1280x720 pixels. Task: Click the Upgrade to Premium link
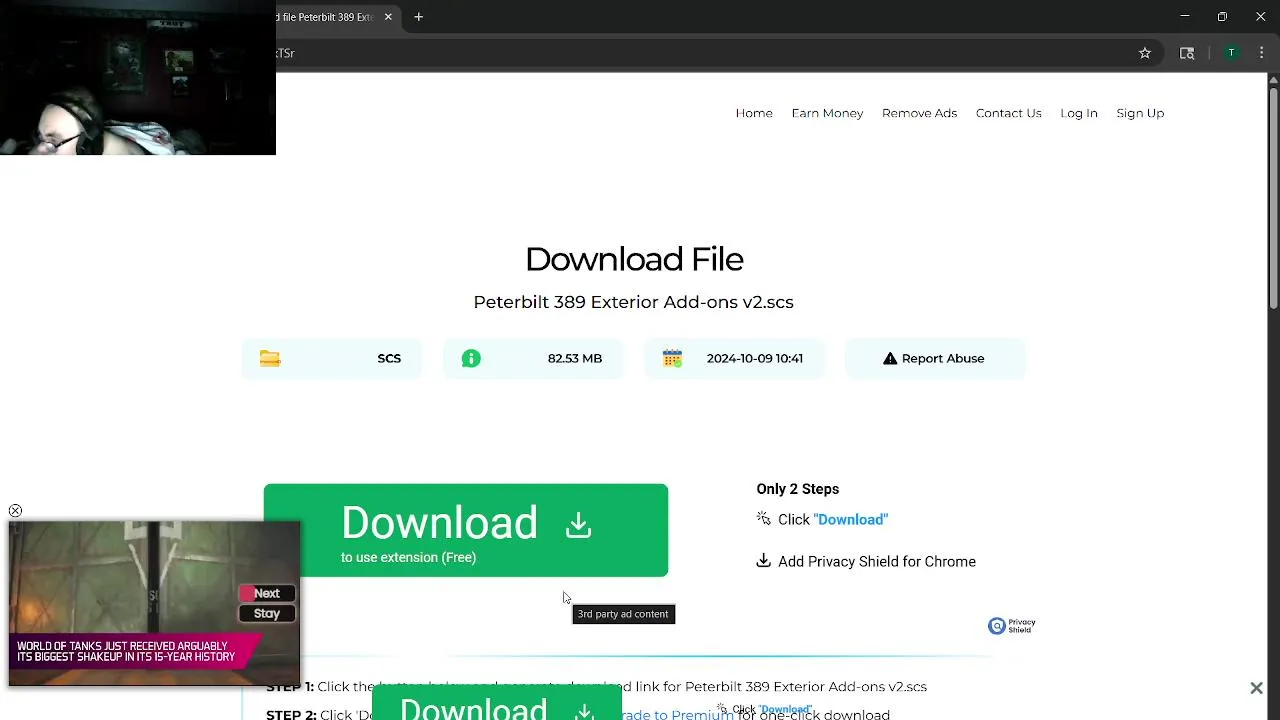(x=677, y=714)
